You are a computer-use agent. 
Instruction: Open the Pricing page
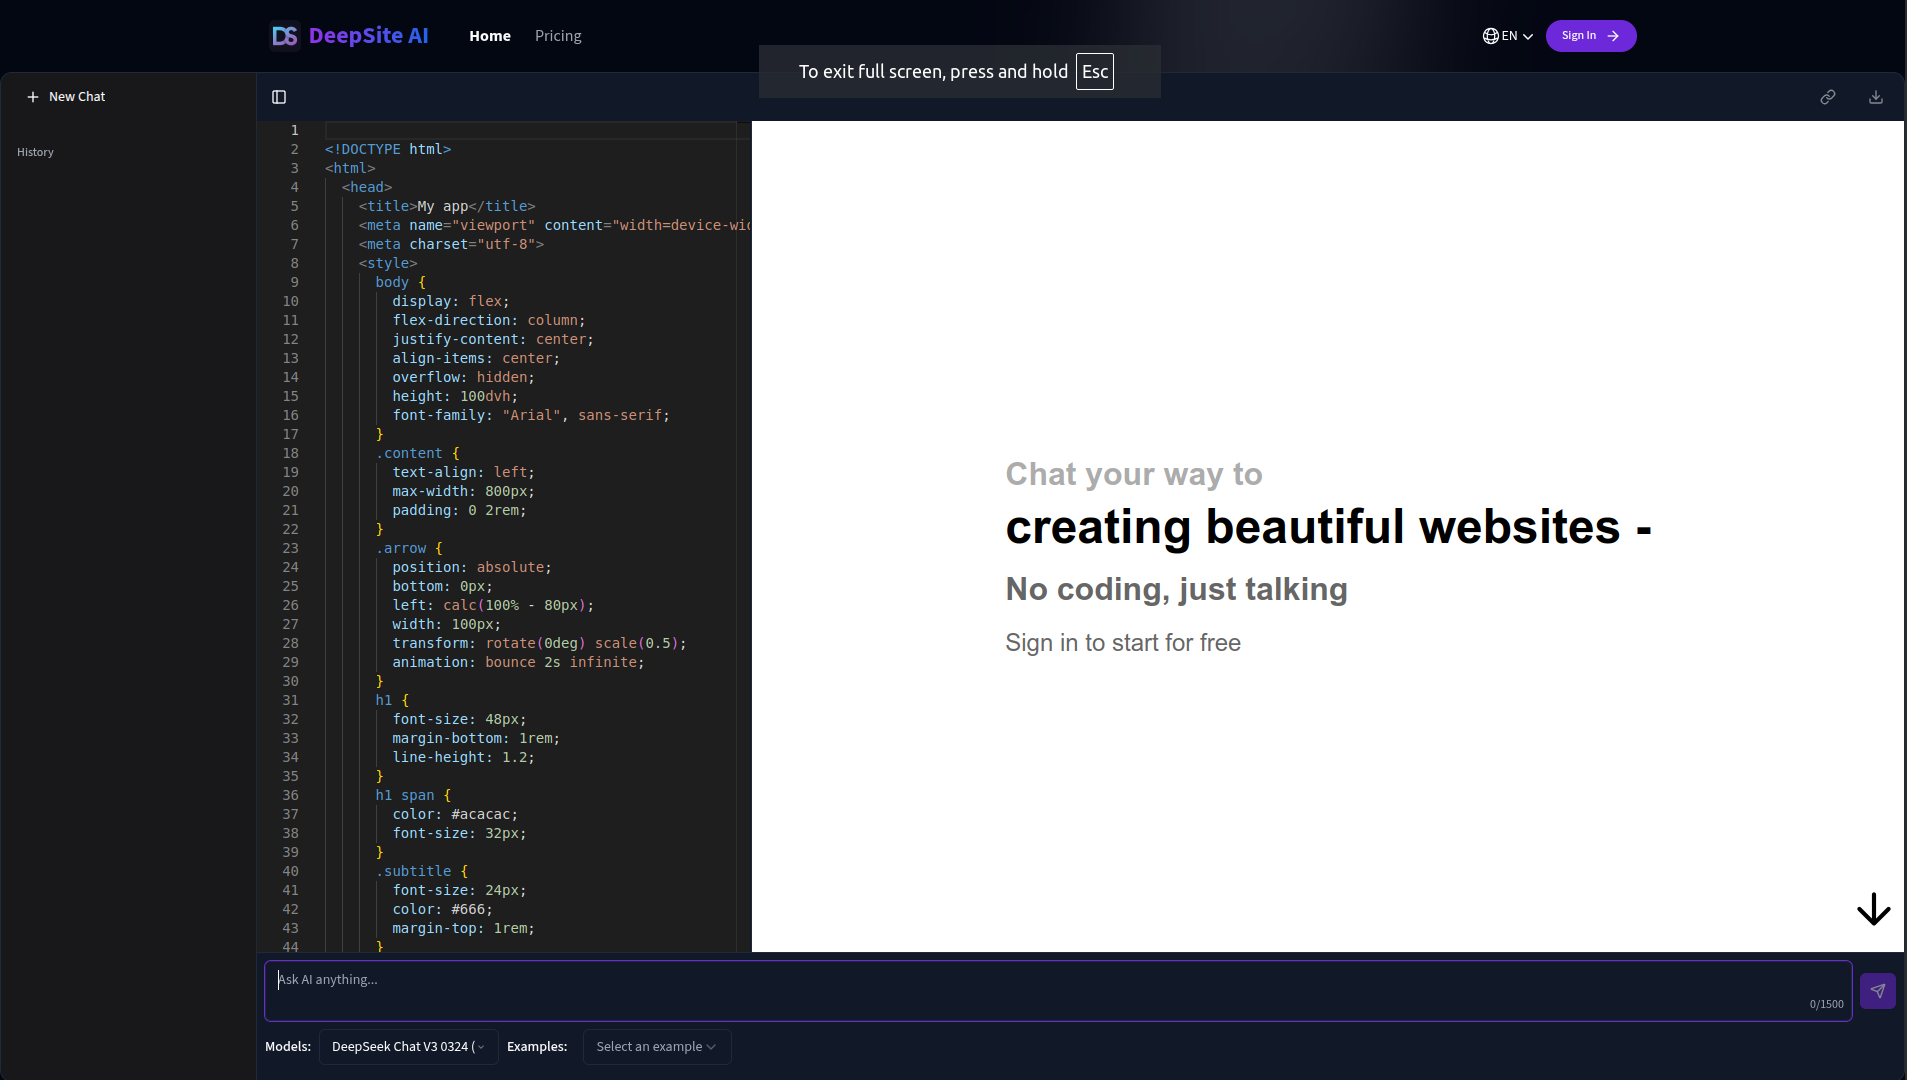pos(558,36)
